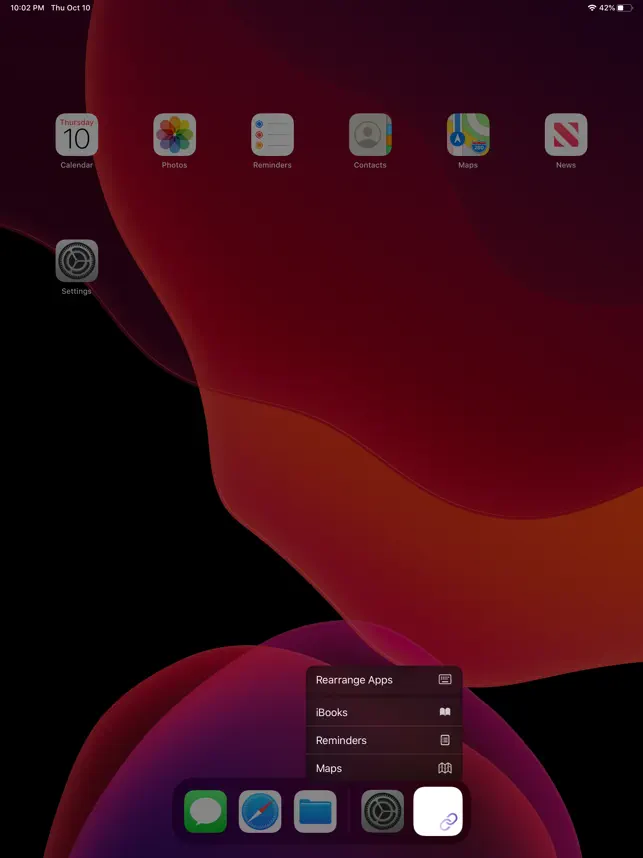This screenshot has height=858, width=643.
Task: Open the Files app in the dock
Action: pyautogui.click(x=315, y=811)
